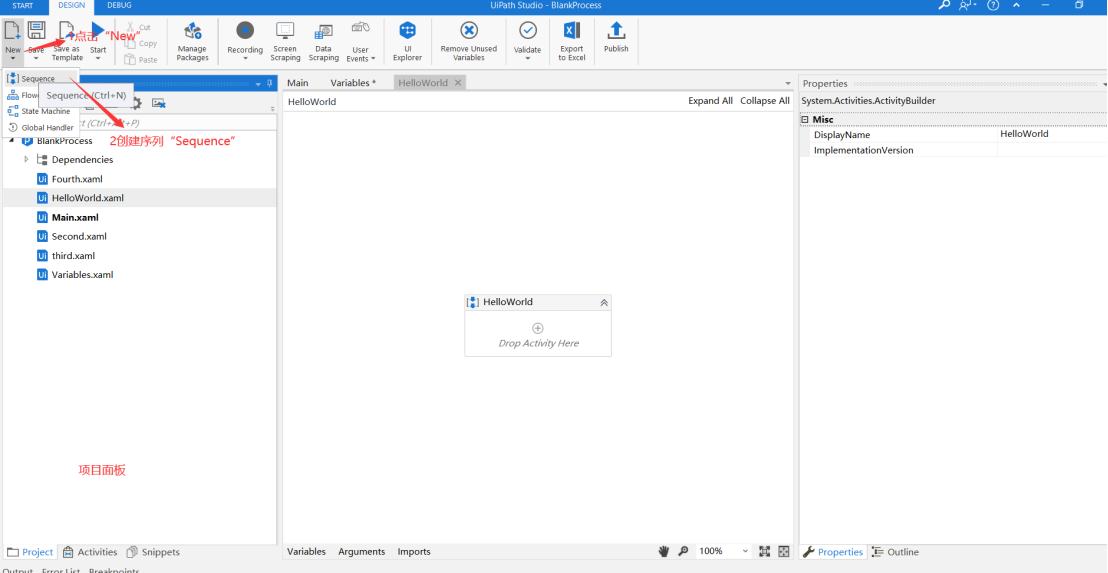Select State Machine from the New menu
The image size is (1108, 573).
click(39, 111)
